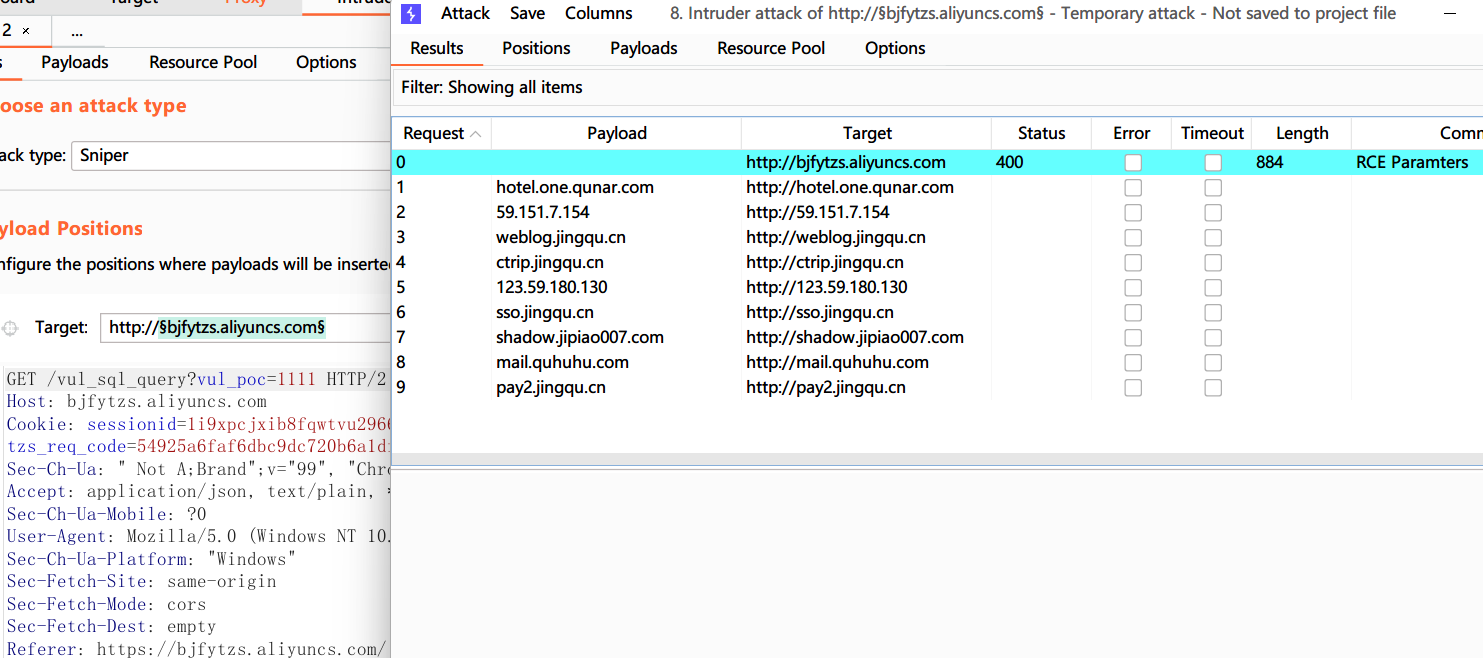1483x658 pixels.
Task: Click the Cookie sessionid header line
Action: coord(198,424)
